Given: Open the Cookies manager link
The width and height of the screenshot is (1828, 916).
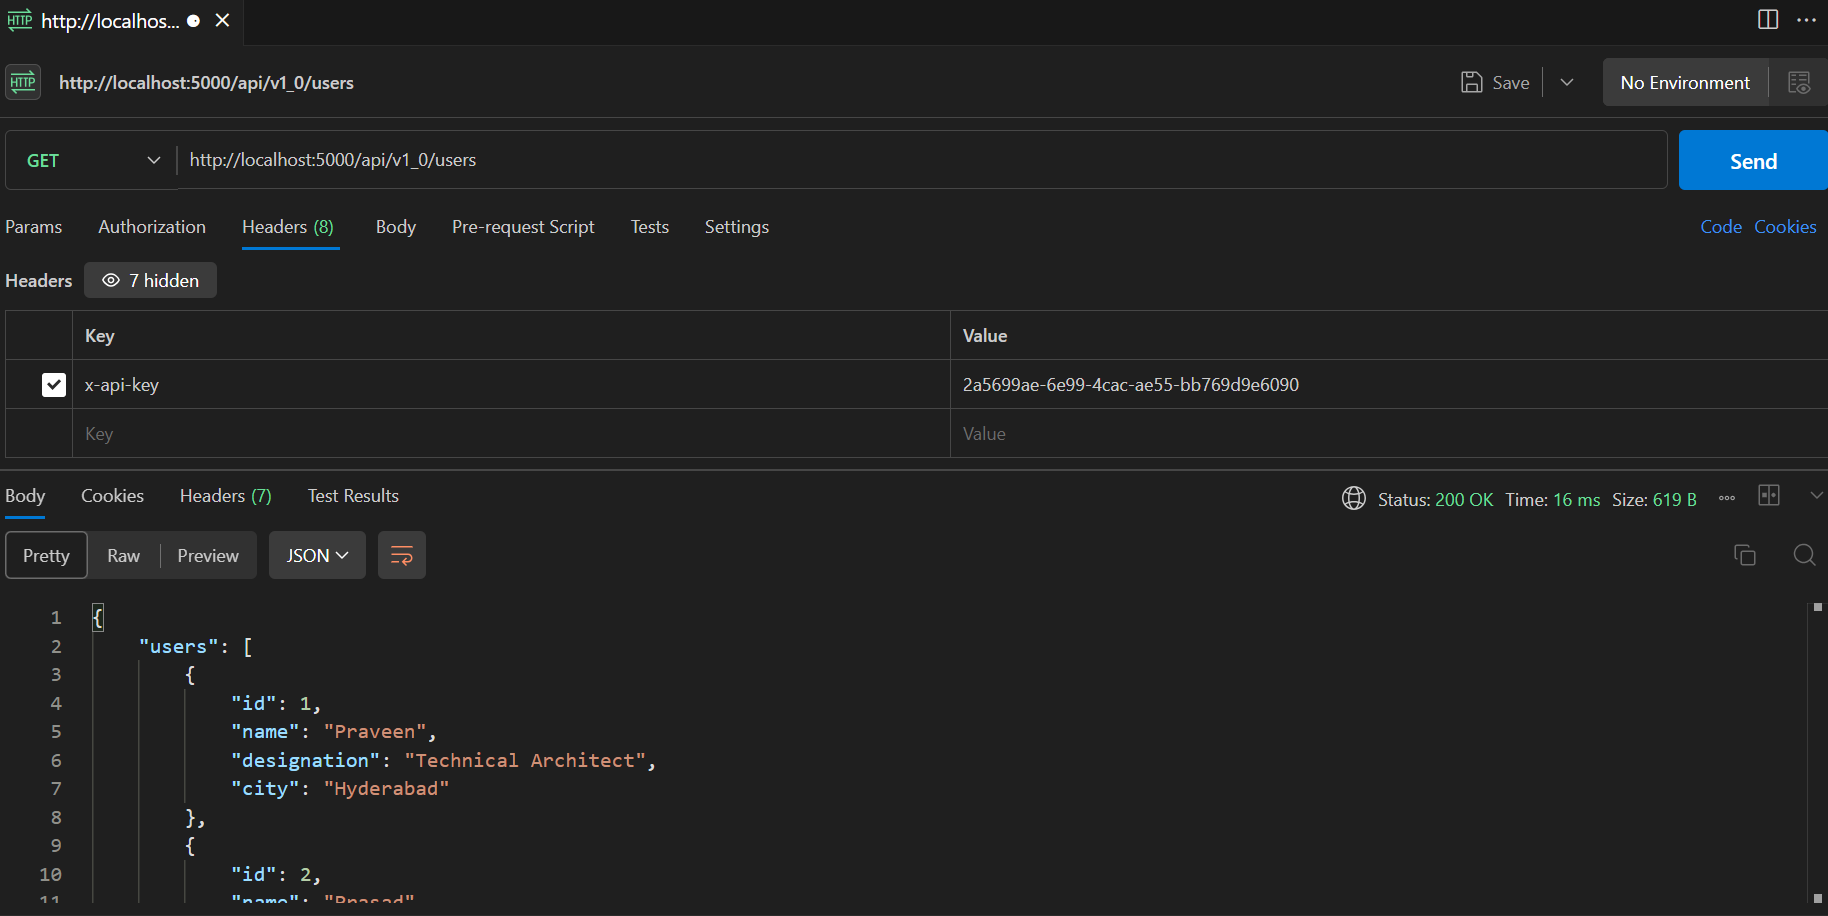Looking at the screenshot, I should tap(1785, 227).
